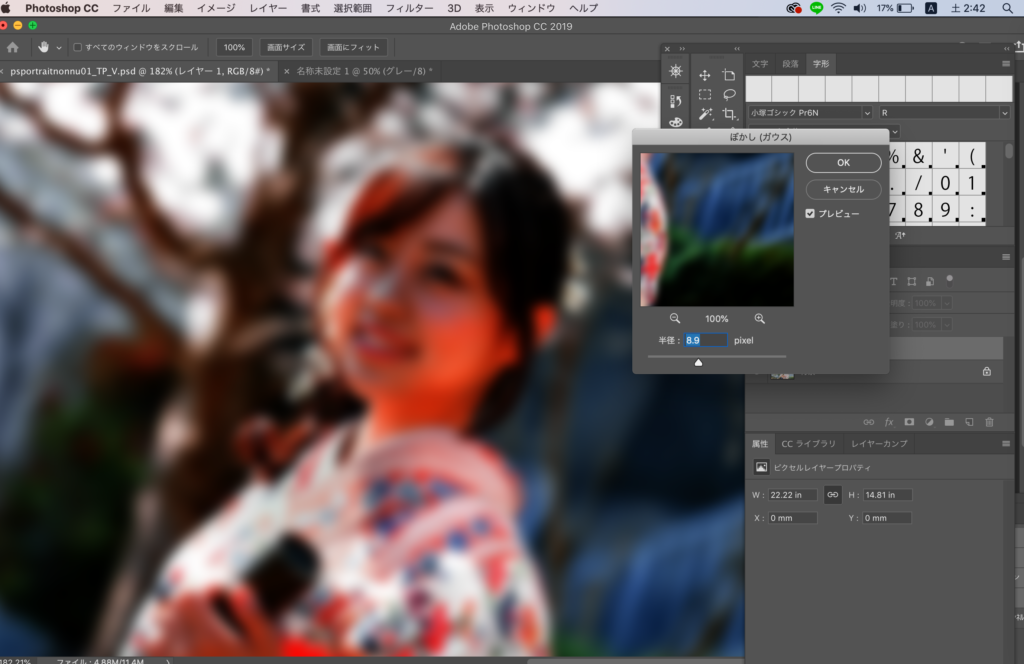Select the Lasso tool
The height and width of the screenshot is (664, 1024).
click(729, 95)
